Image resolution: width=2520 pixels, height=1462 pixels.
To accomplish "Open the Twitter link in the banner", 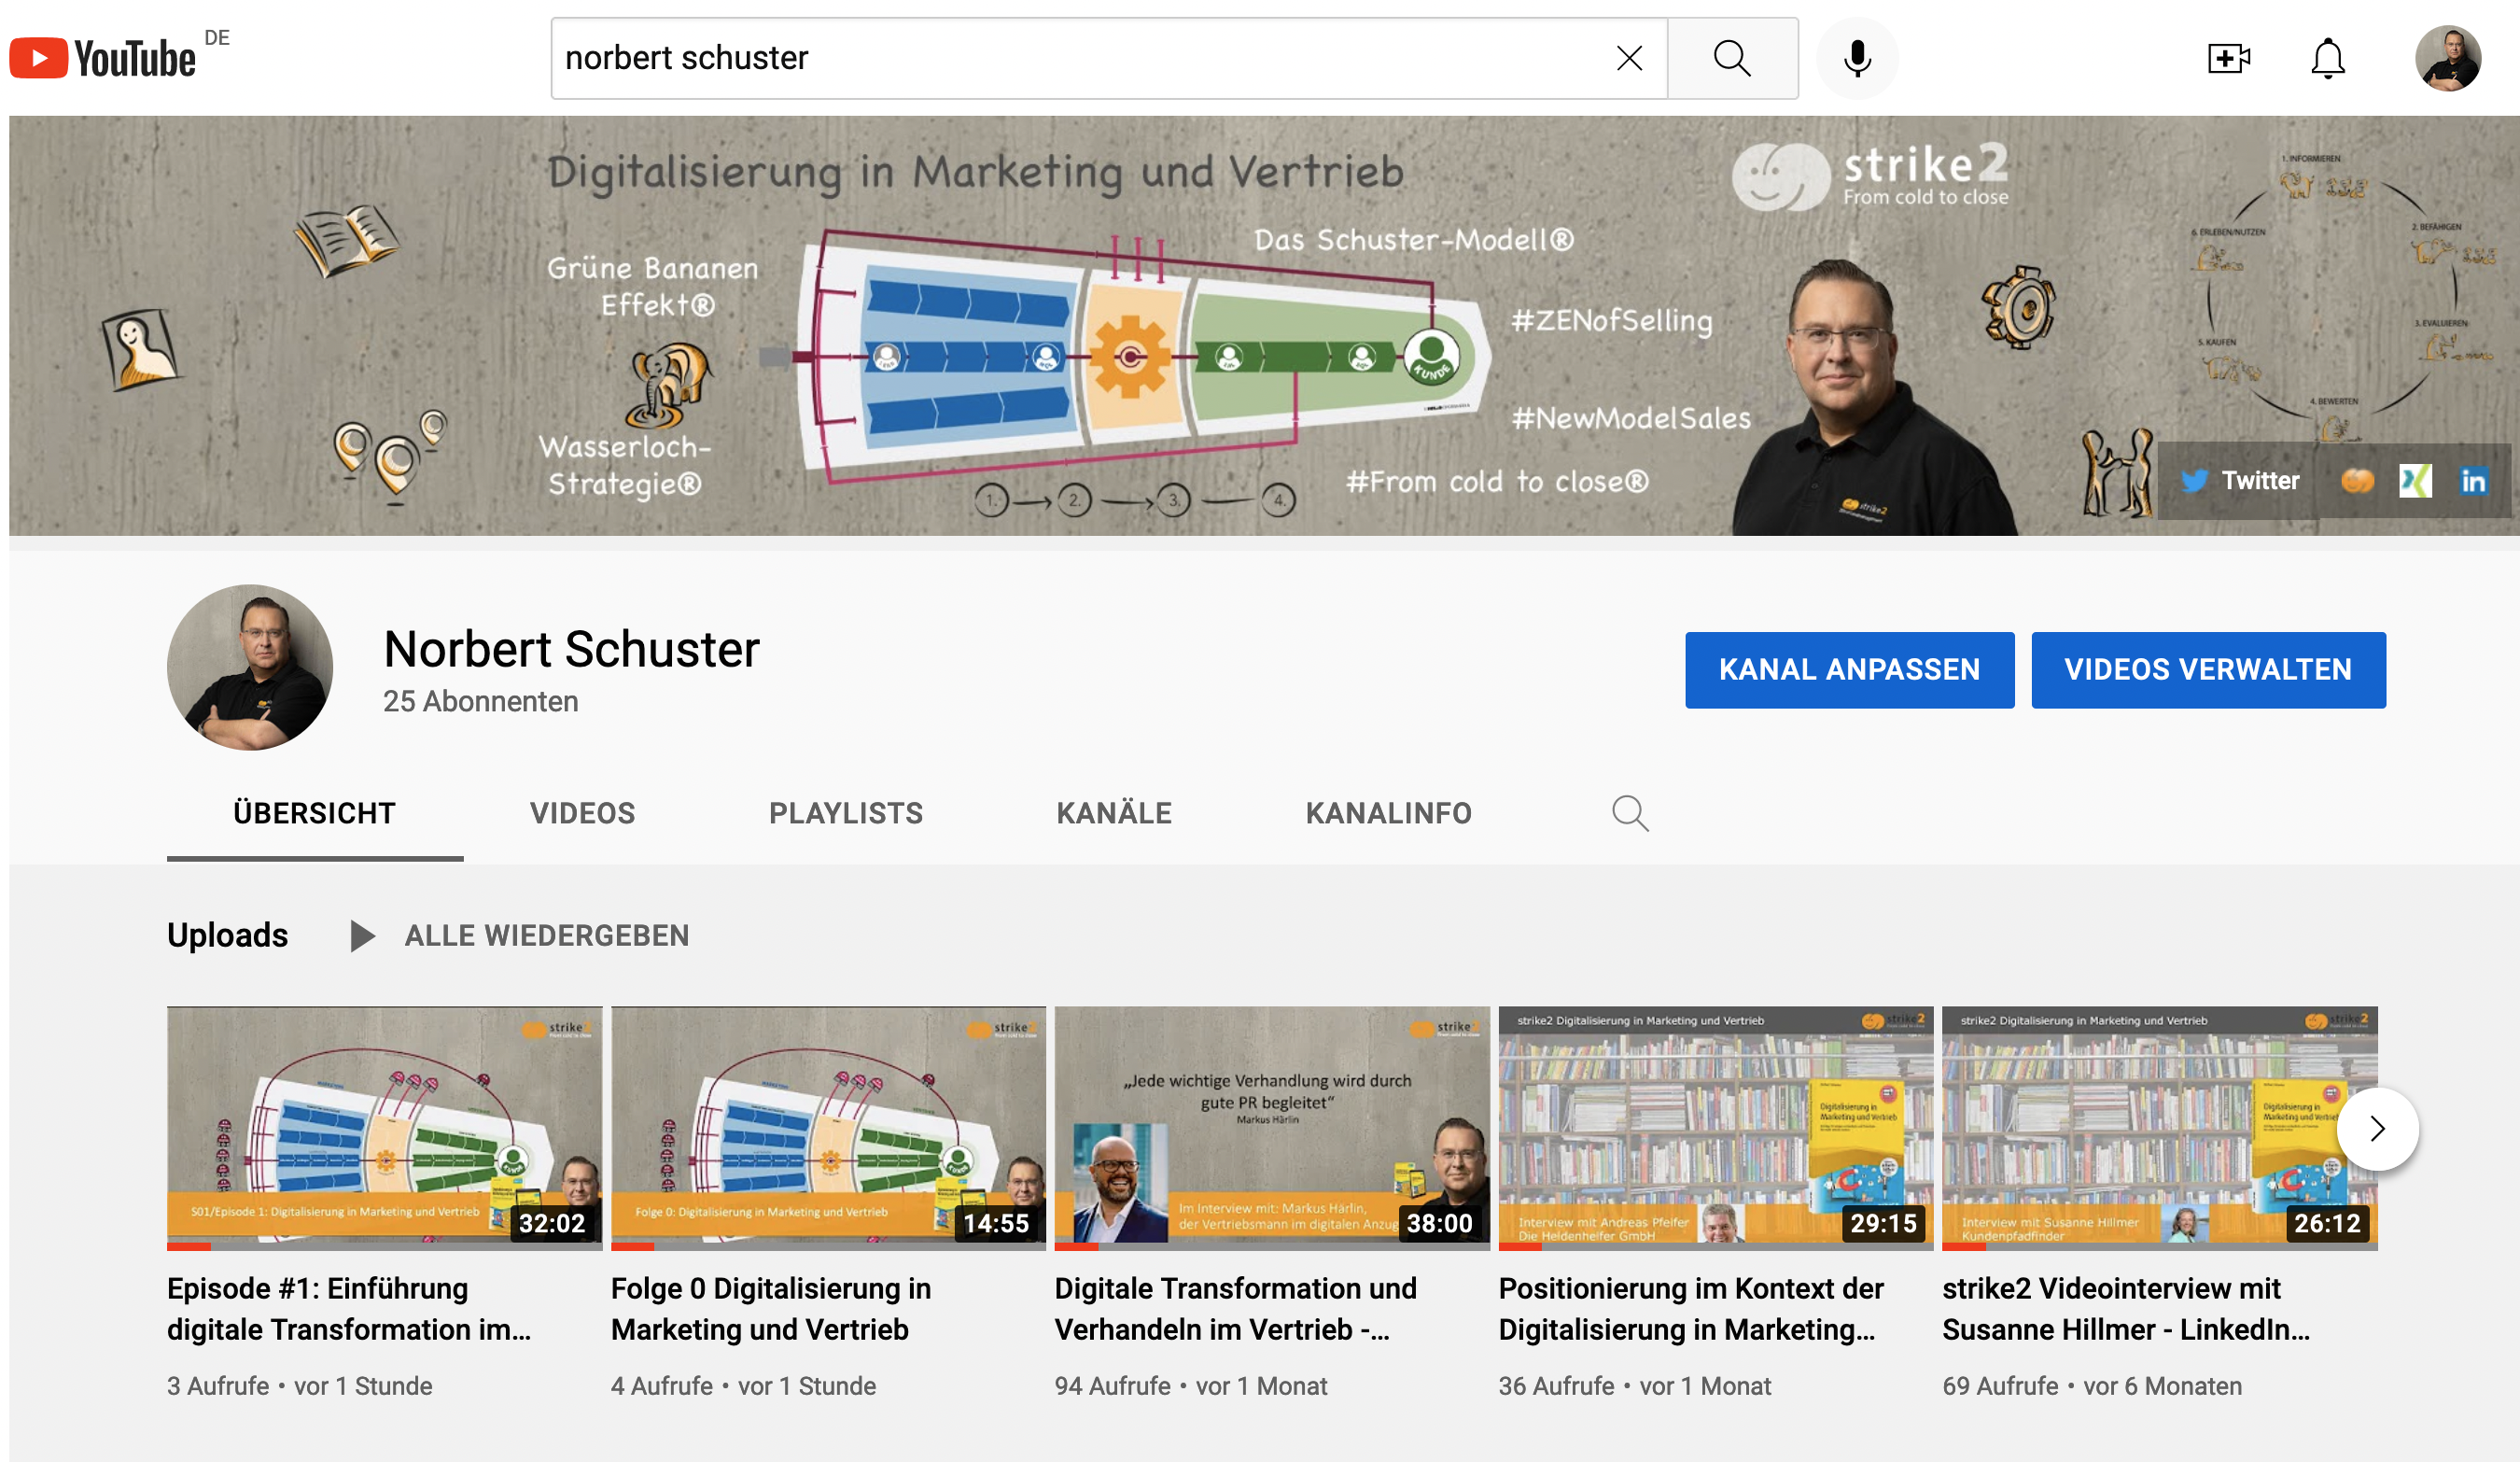I will click(2240, 481).
